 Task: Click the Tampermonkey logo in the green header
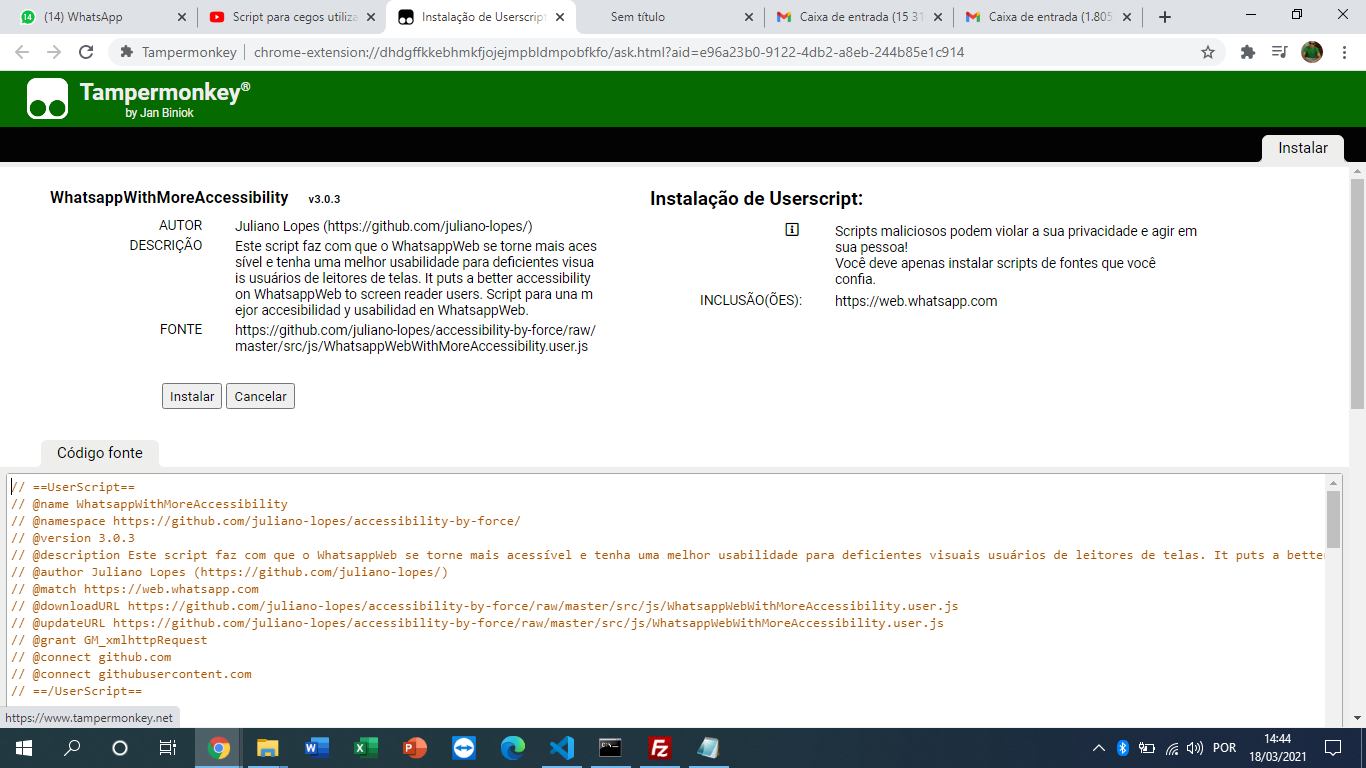(x=48, y=99)
